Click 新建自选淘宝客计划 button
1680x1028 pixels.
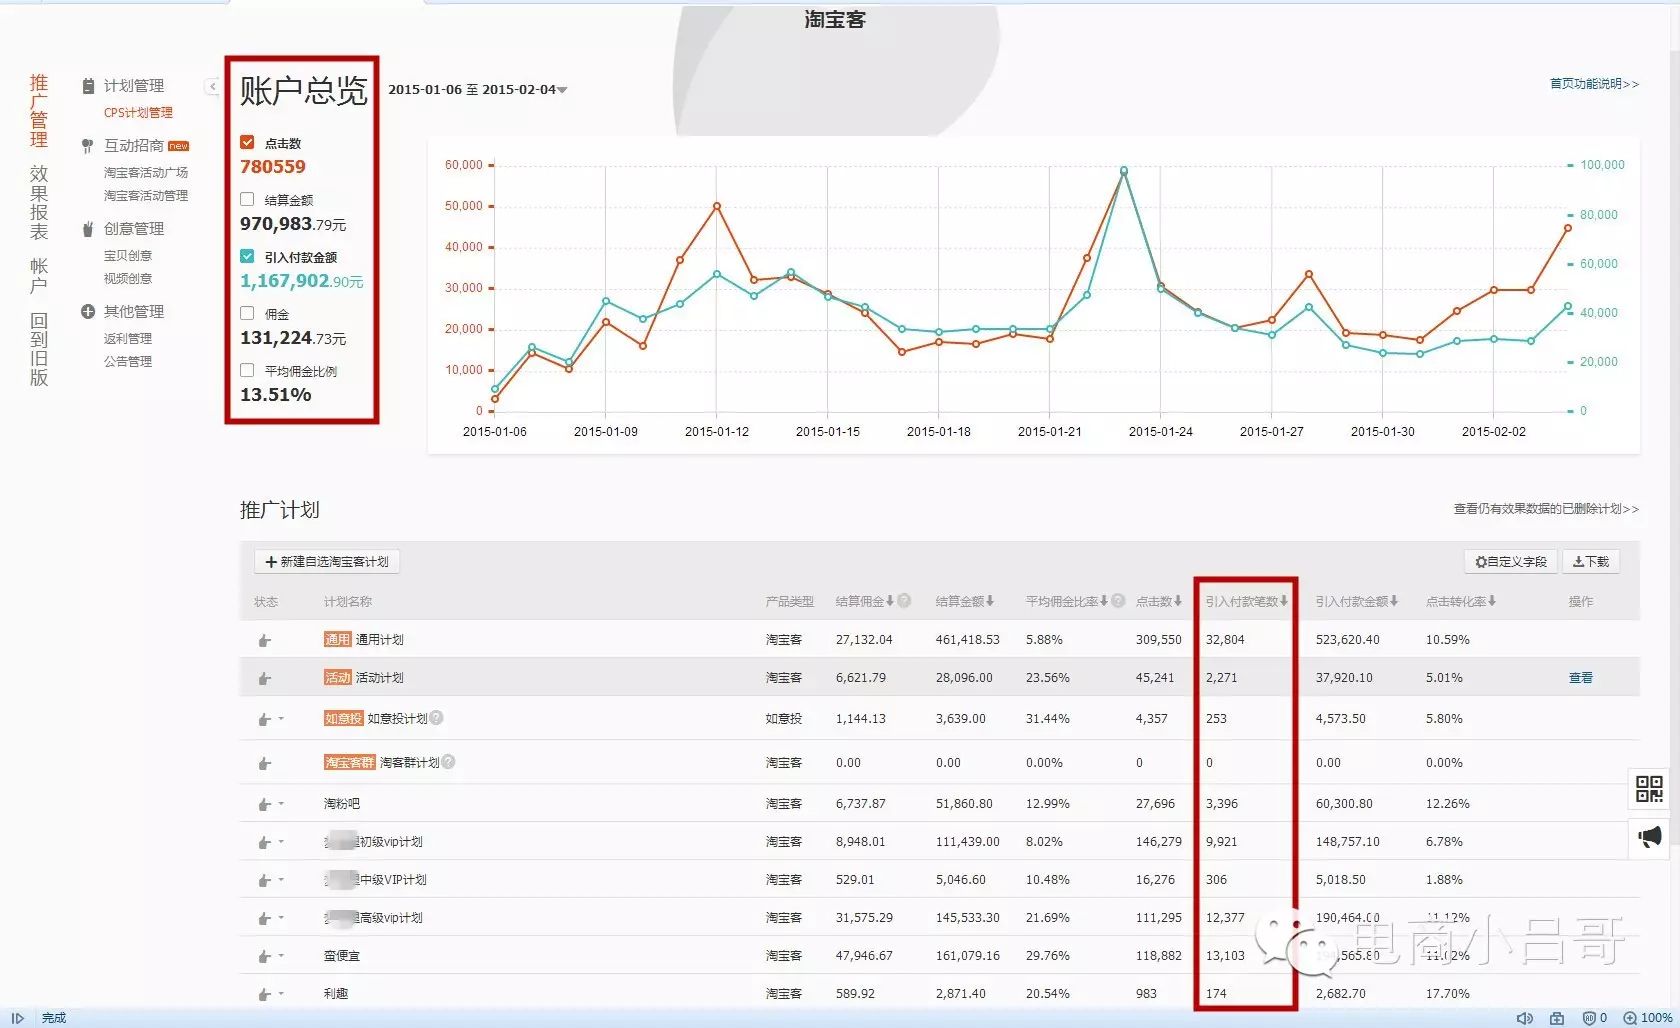327,562
